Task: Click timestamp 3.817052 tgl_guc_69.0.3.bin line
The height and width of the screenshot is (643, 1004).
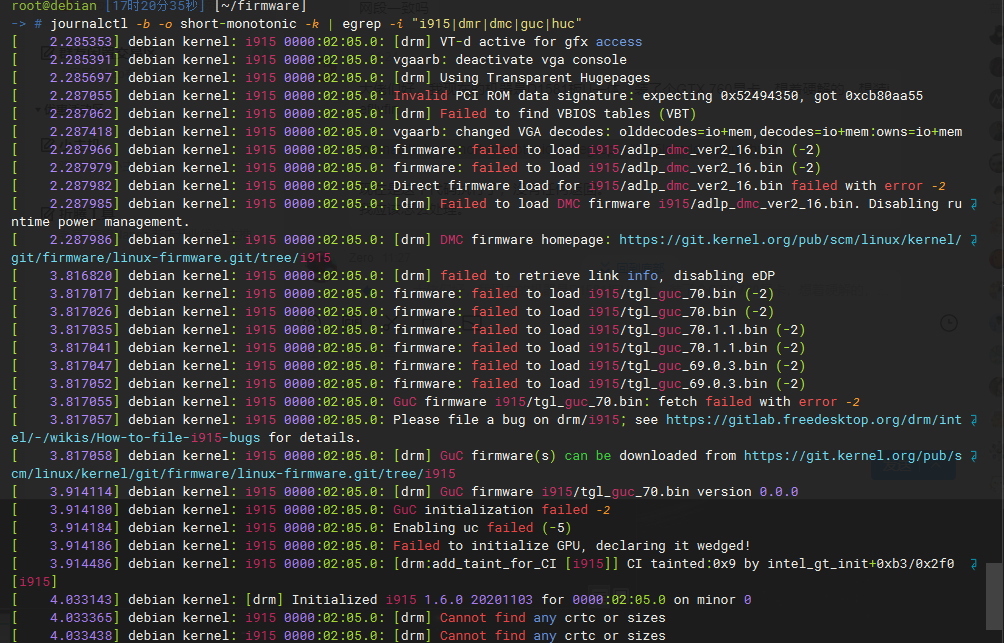Action: (x=81, y=383)
